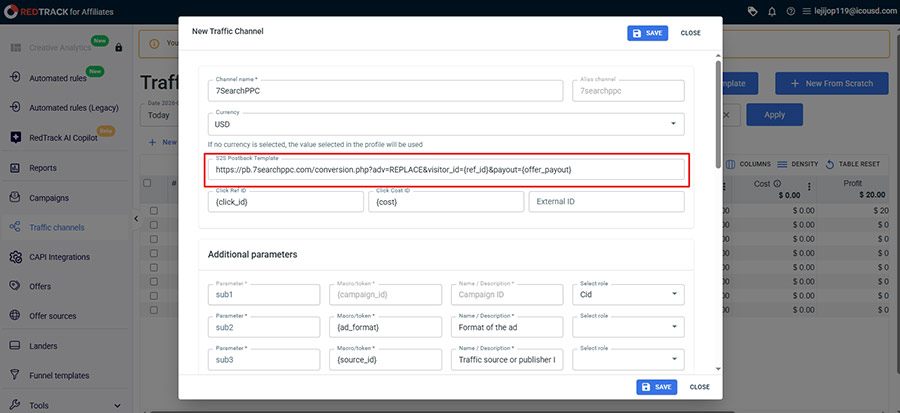This screenshot has height=413, width=900.
Task: Check the first table row checkbox
Action: (154, 211)
